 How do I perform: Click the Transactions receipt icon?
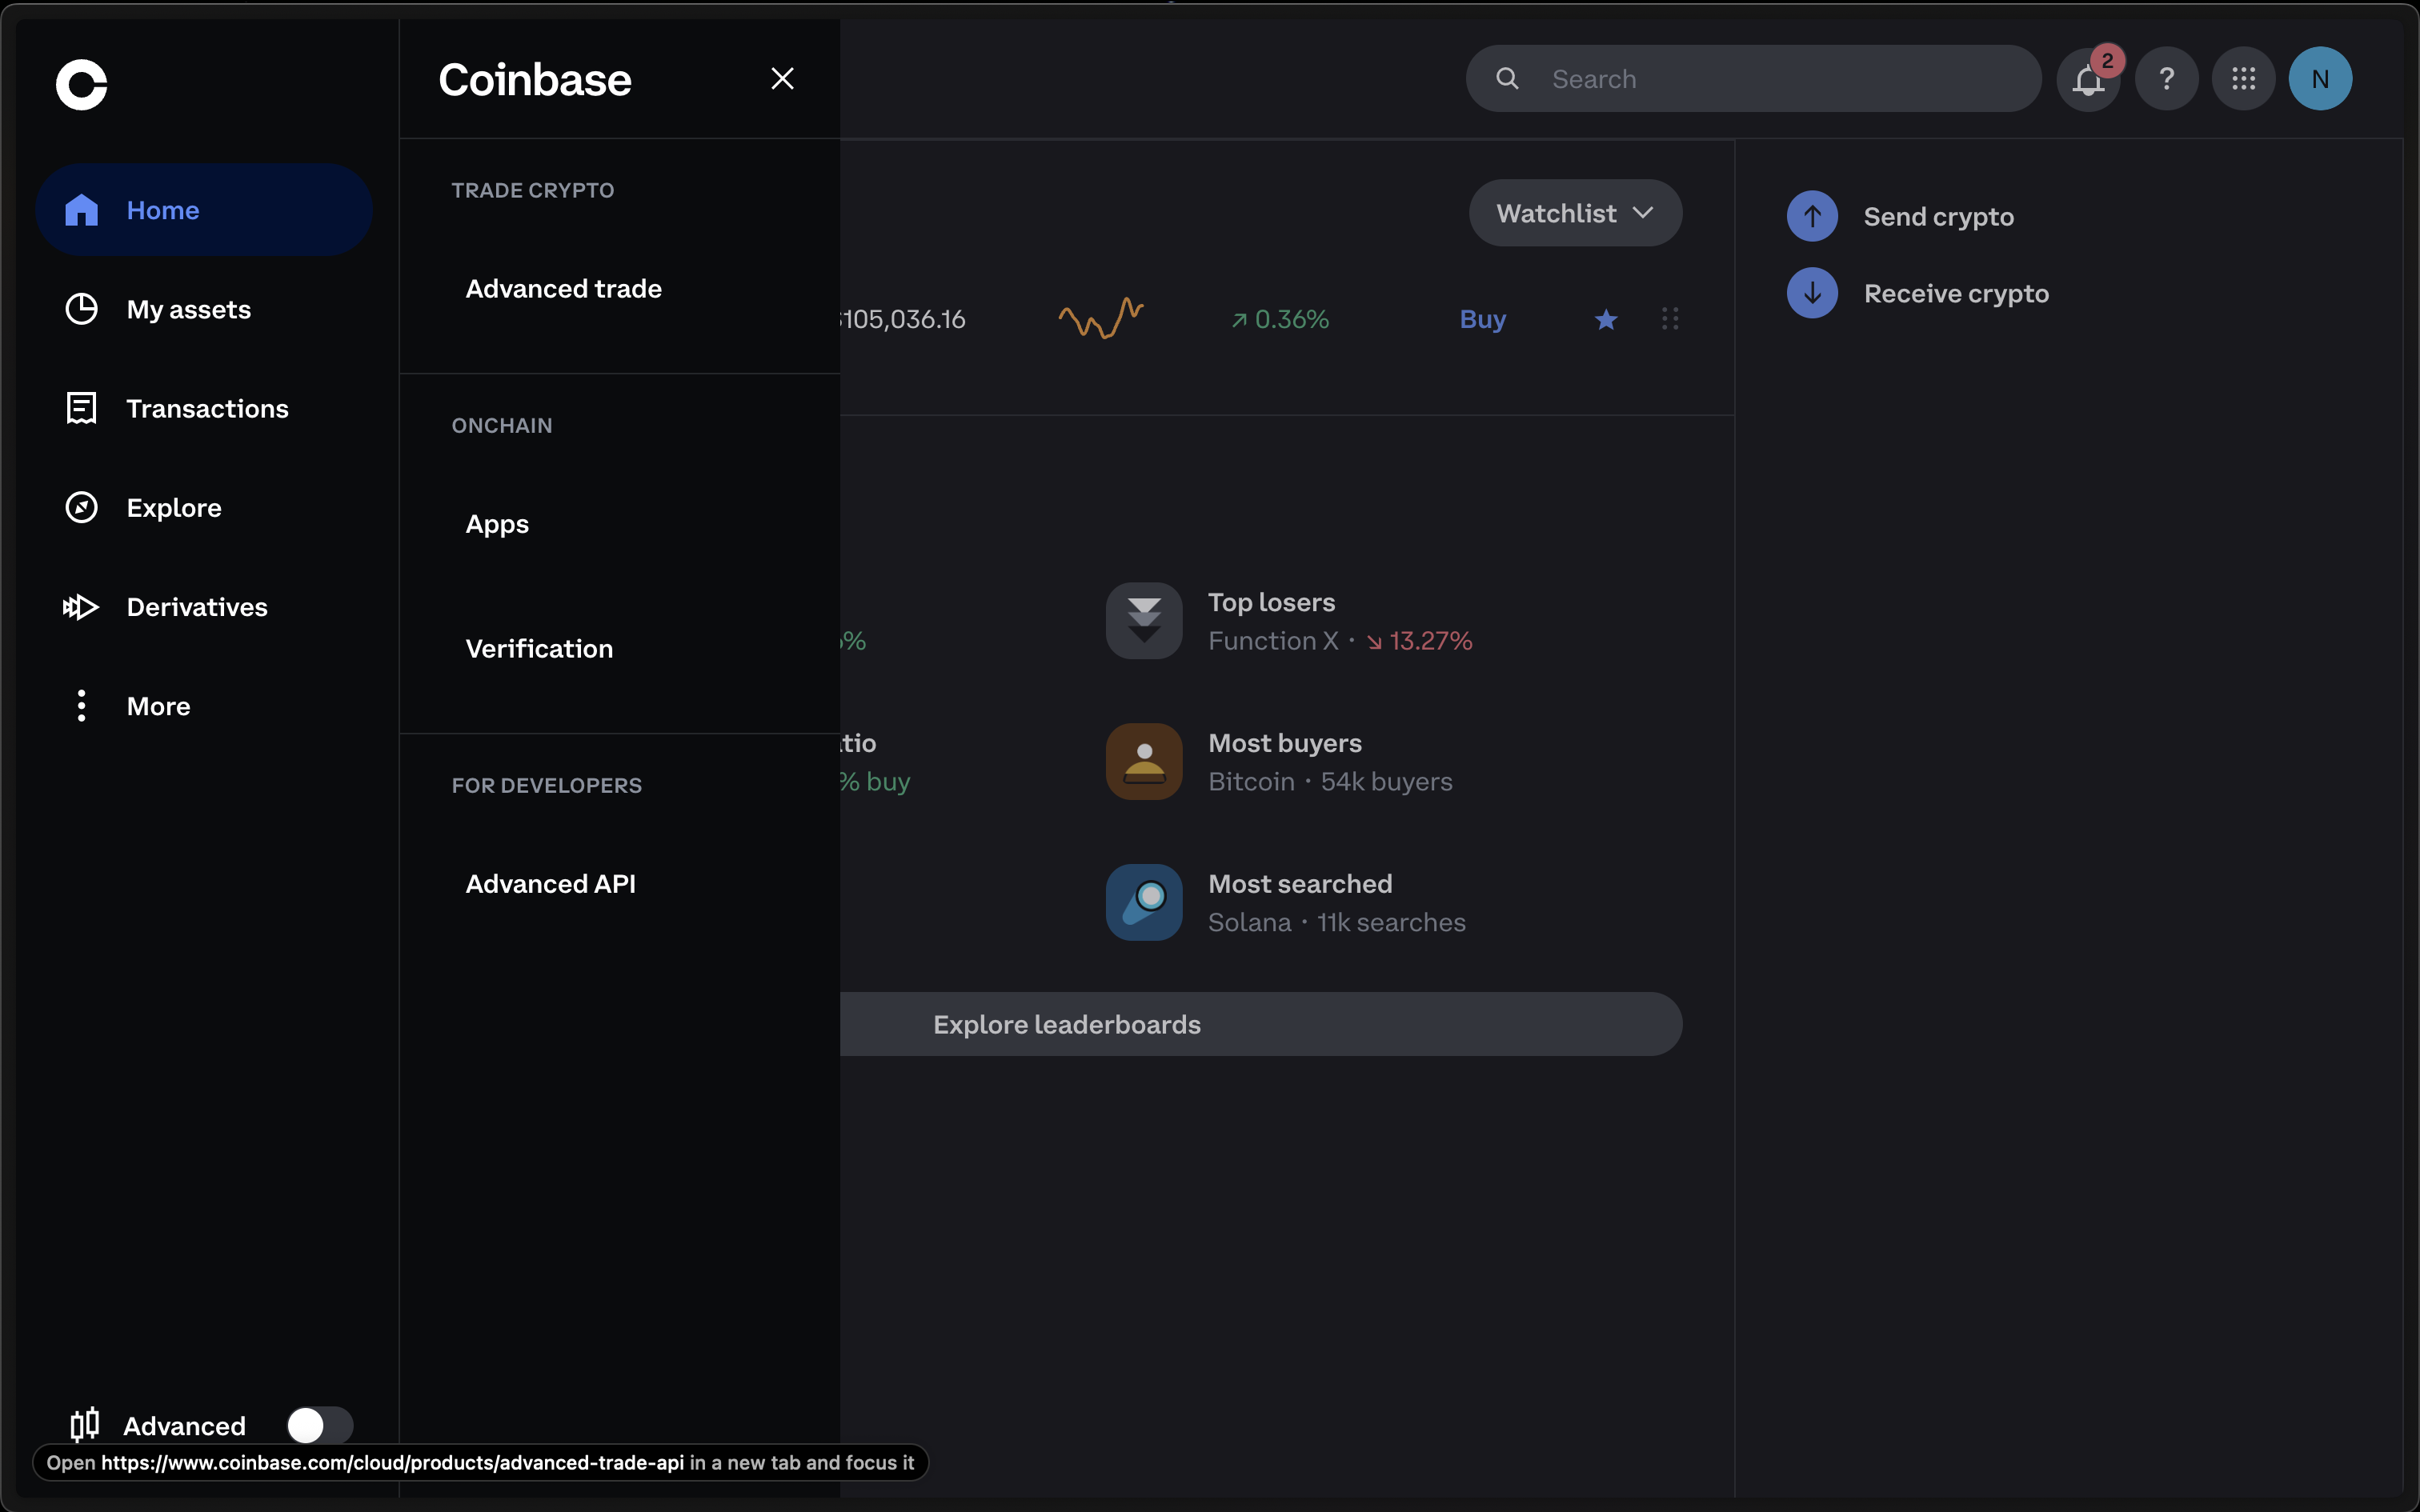(81, 408)
